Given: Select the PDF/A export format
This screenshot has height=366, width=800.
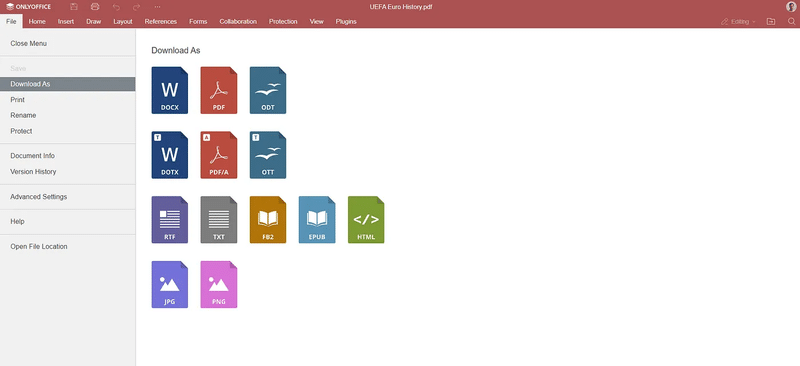Looking at the screenshot, I should (x=218, y=155).
